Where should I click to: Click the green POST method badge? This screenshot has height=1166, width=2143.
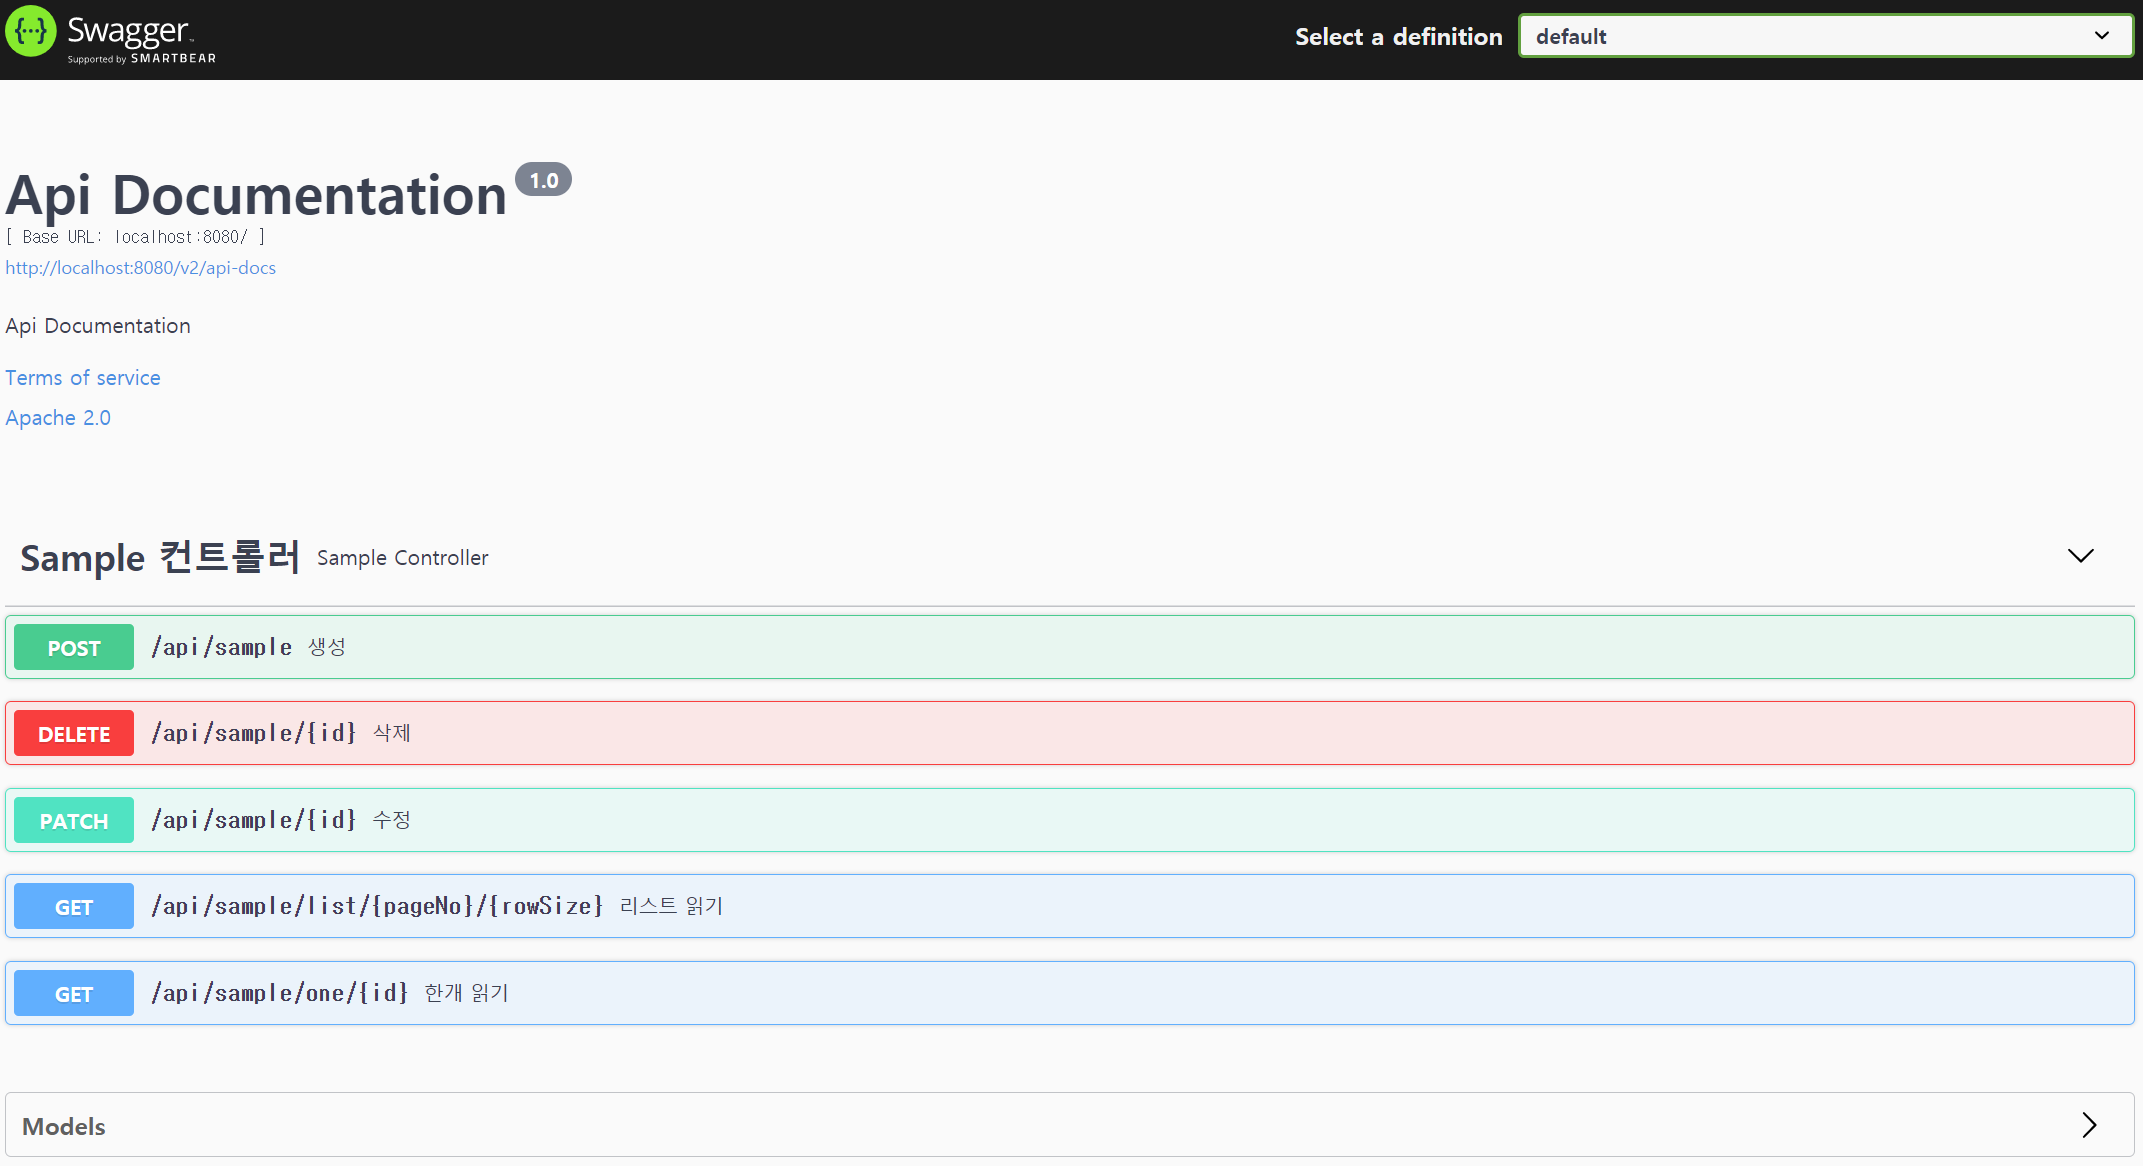pyautogui.click(x=73, y=647)
